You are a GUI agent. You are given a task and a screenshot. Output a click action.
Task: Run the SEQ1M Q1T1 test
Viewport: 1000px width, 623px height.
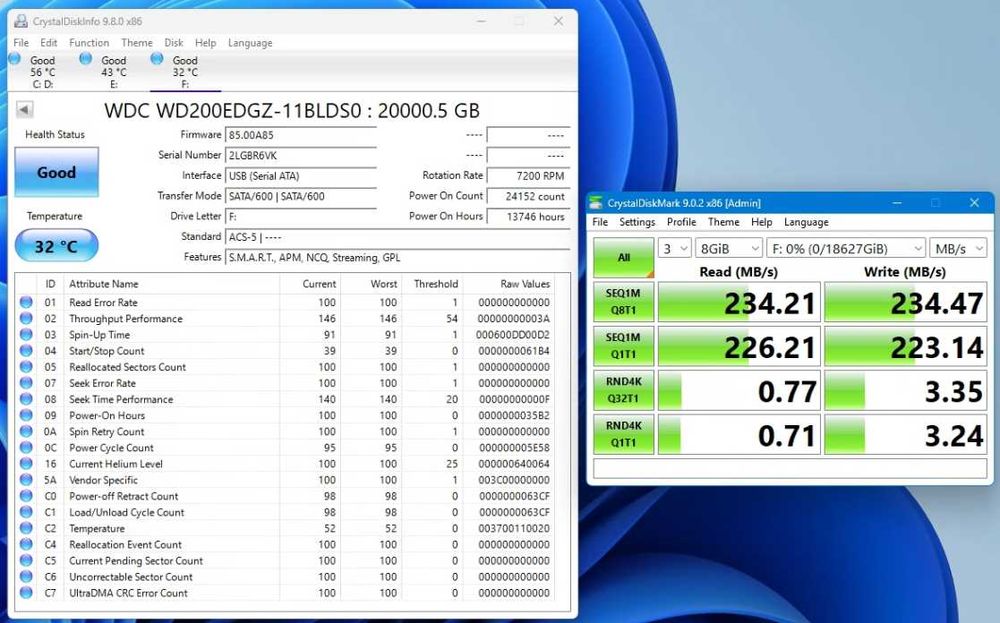pos(624,346)
